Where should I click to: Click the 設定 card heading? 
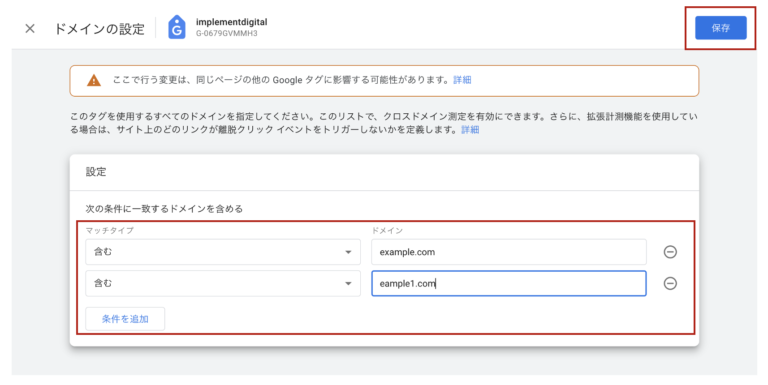(x=96, y=172)
